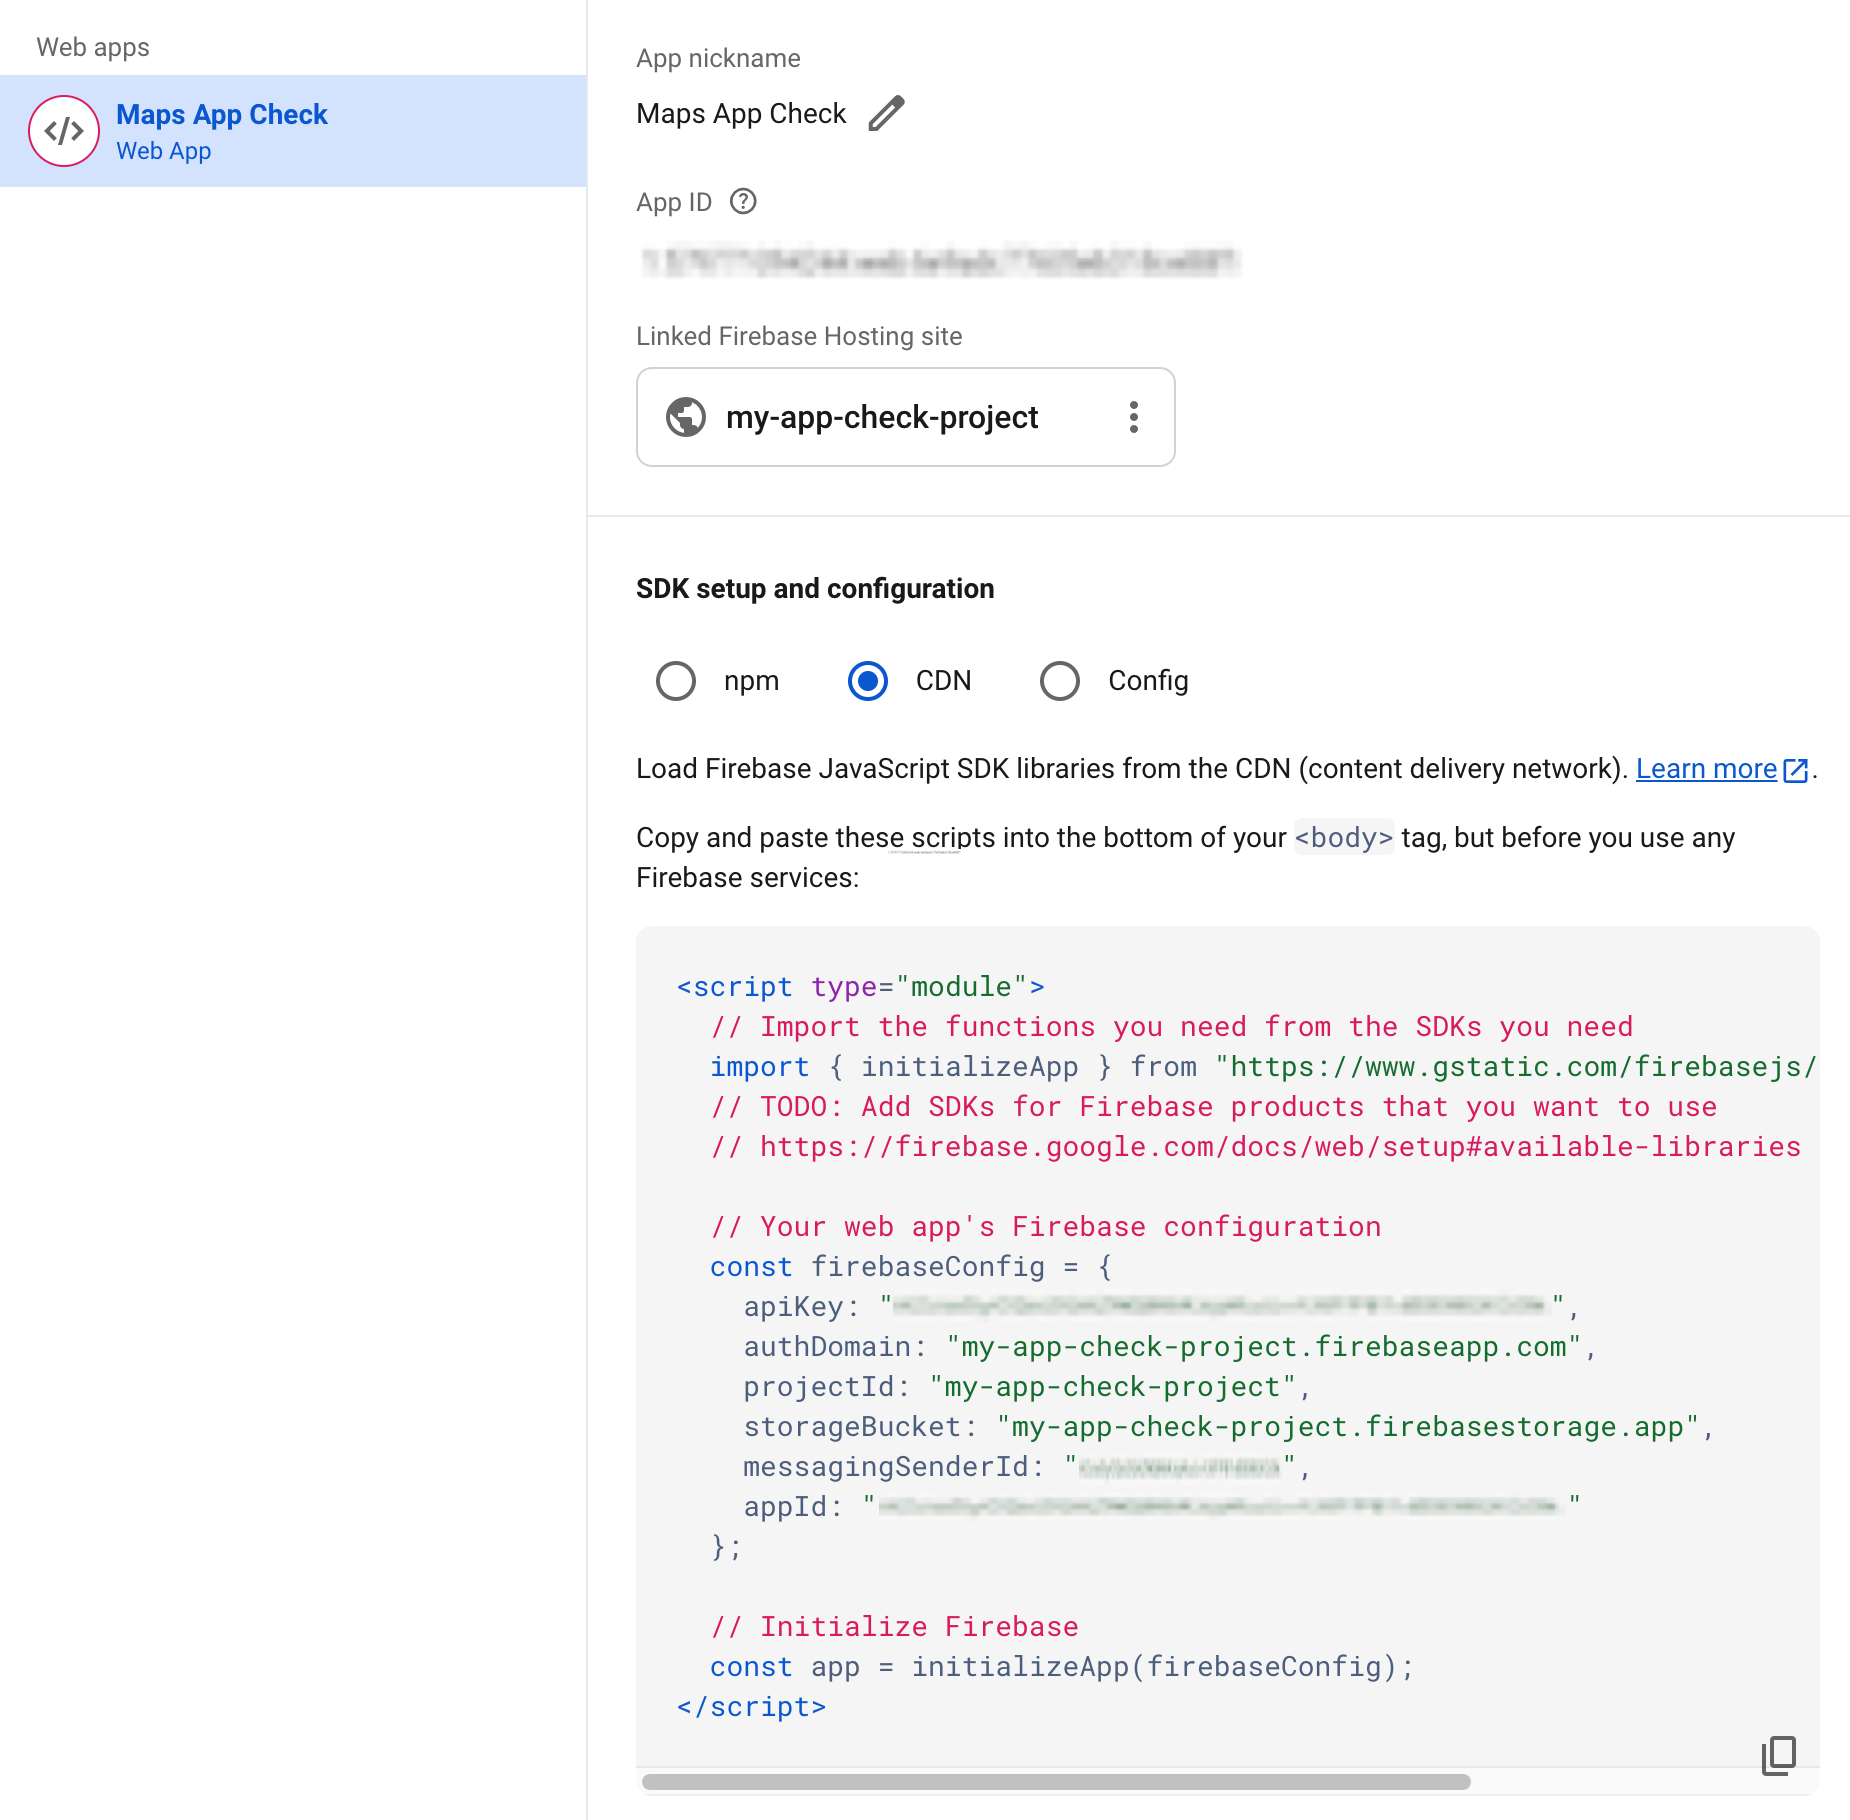Viewport: 1850px width, 1820px height.
Task: Click the external-link icon after Learn more
Action: tap(1797, 770)
